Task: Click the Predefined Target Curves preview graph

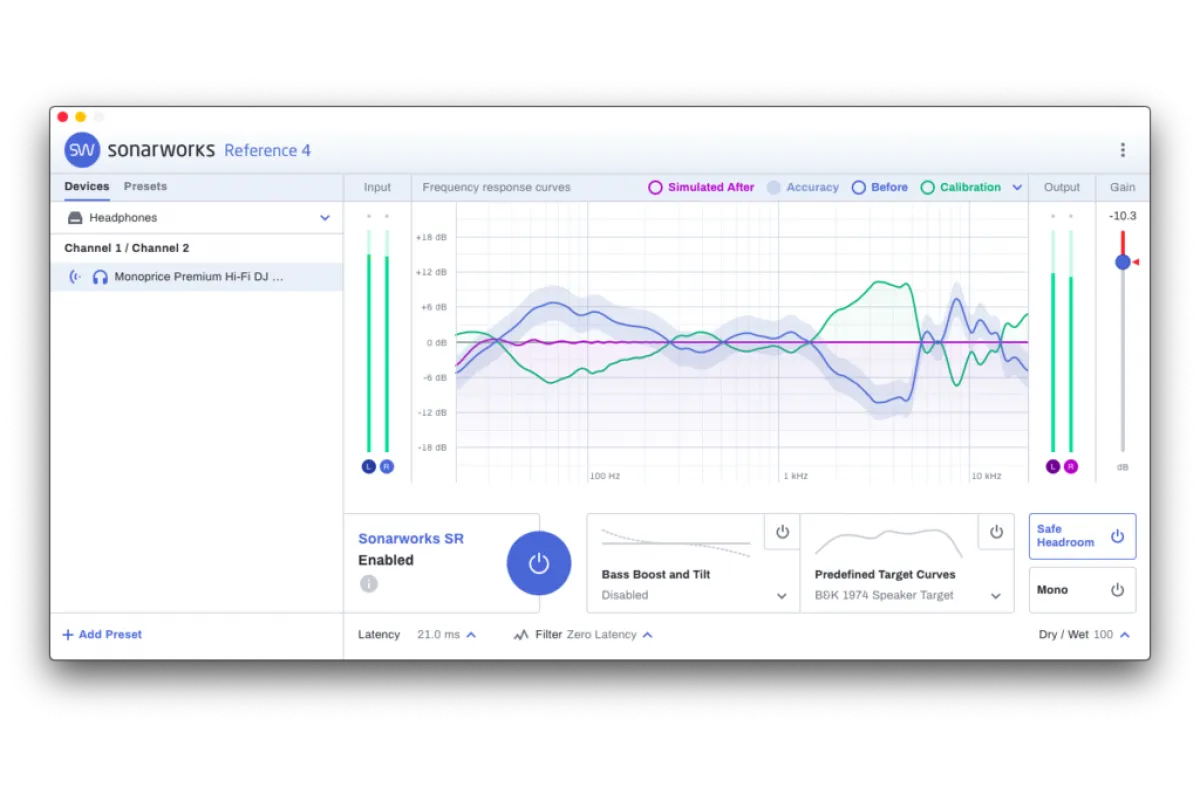Action: [889, 542]
